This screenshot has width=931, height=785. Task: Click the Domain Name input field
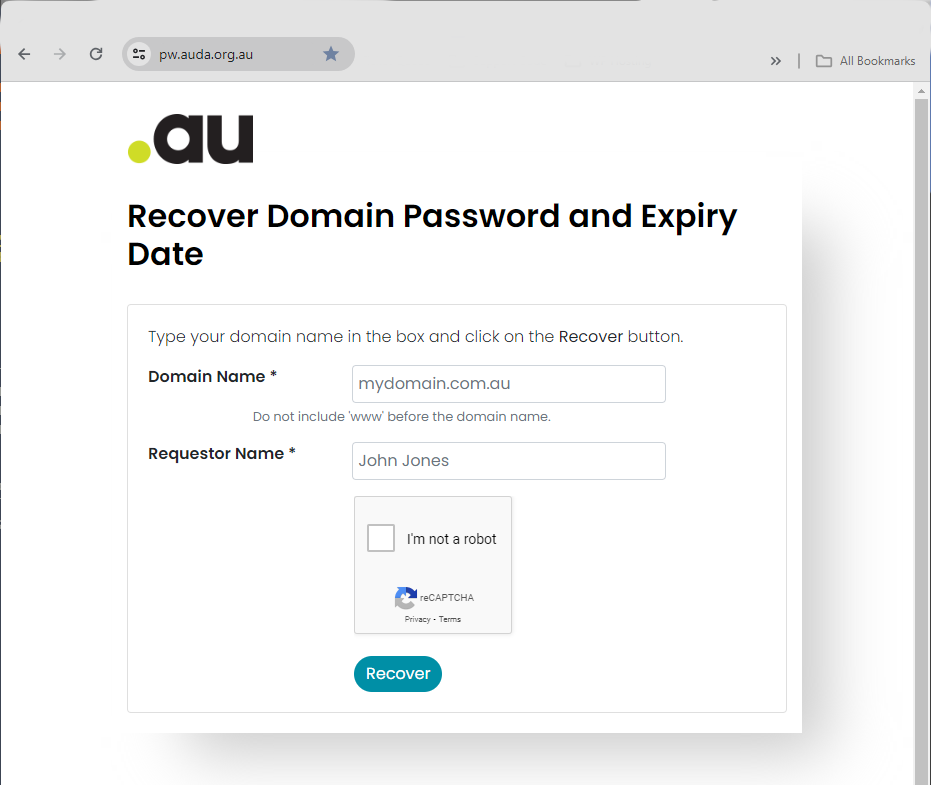pos(508,384)
